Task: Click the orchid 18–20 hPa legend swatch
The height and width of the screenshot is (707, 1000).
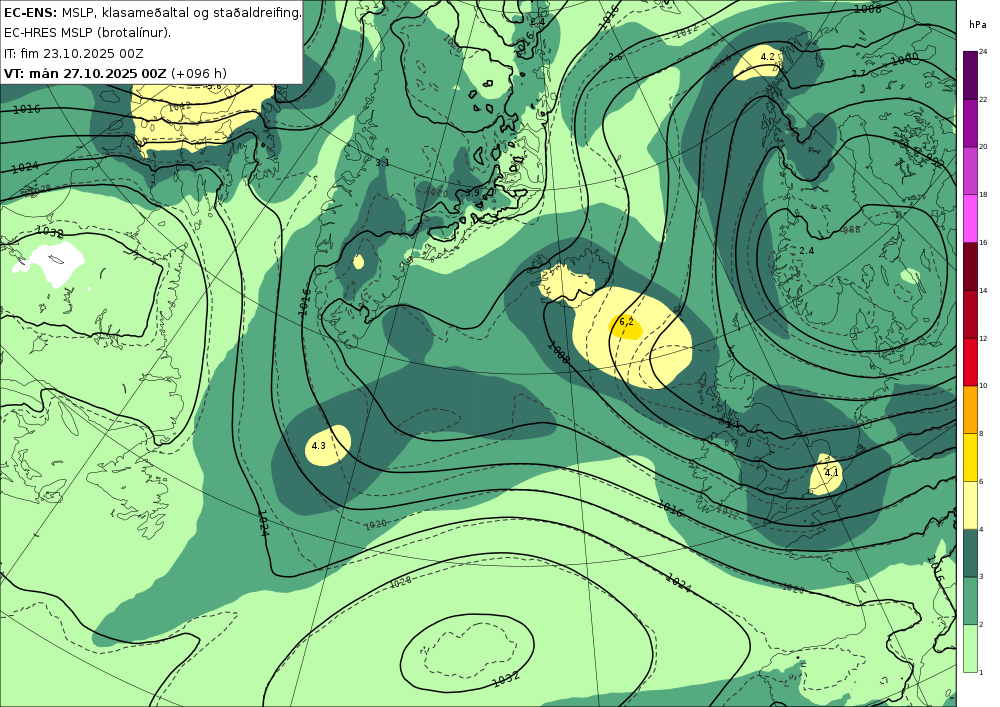Action: coord(970,170)
